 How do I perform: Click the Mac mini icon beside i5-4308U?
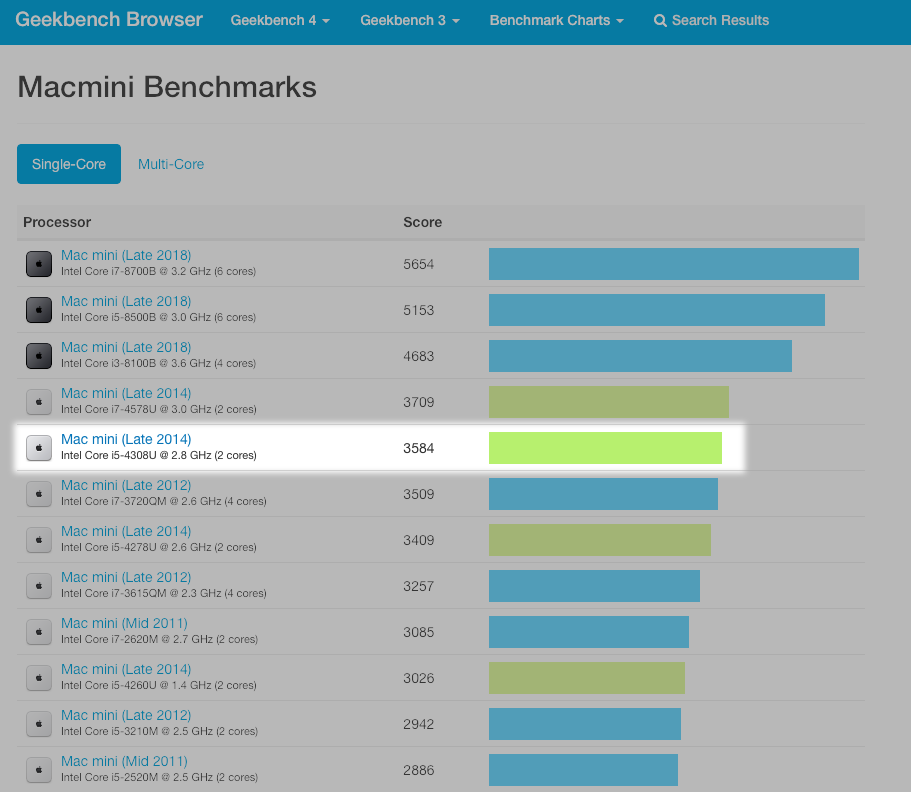click(x=39, y=448)
